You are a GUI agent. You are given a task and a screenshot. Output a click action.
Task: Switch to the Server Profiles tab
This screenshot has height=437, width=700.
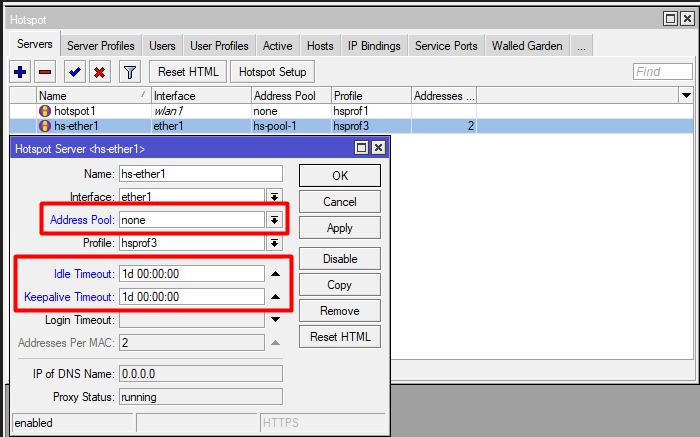(100, 46)
